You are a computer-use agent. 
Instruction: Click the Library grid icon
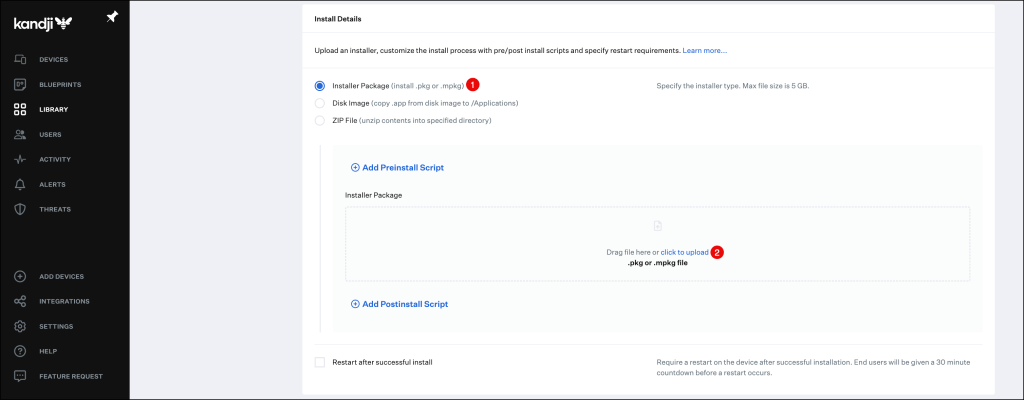tap(20, 109)
